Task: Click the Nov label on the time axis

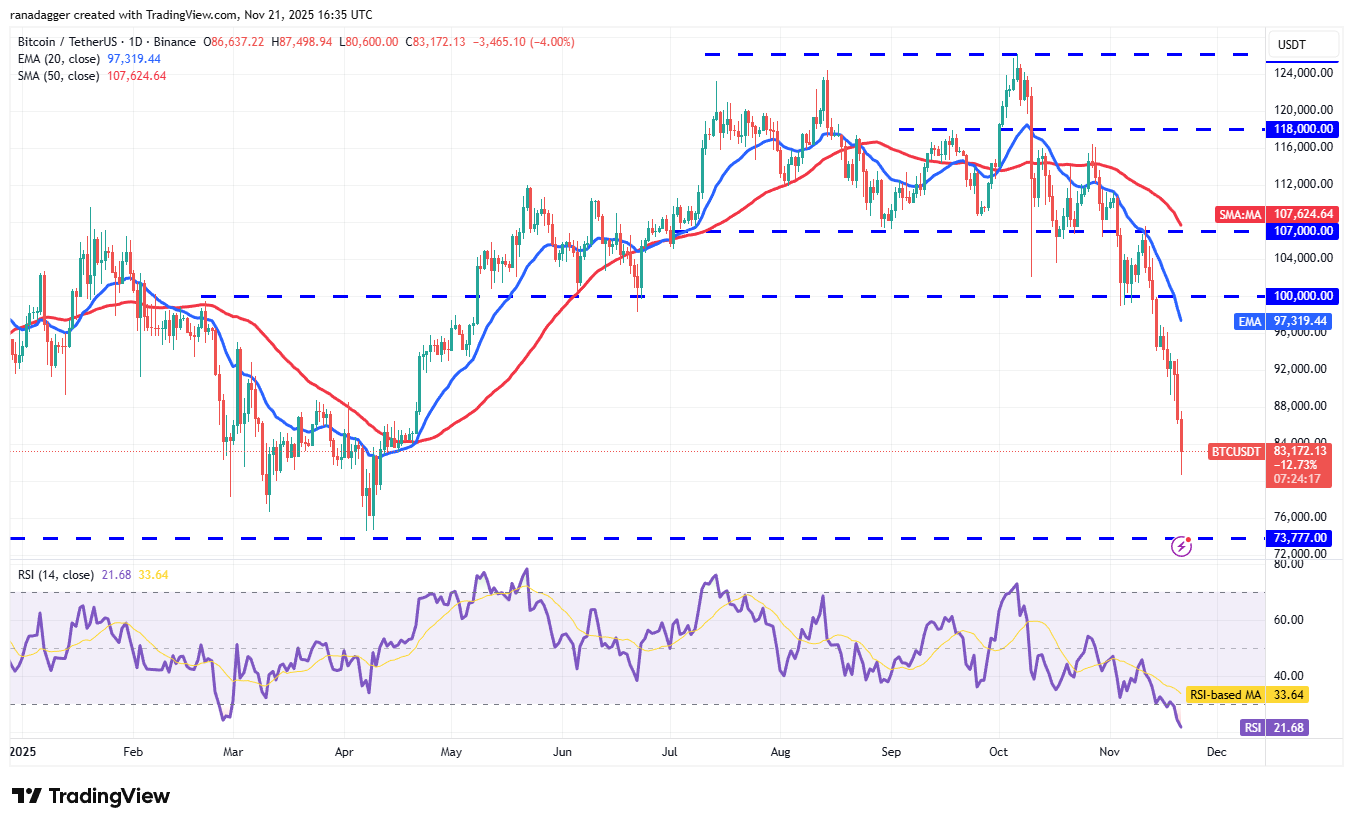Action: tap(1110, 751)
